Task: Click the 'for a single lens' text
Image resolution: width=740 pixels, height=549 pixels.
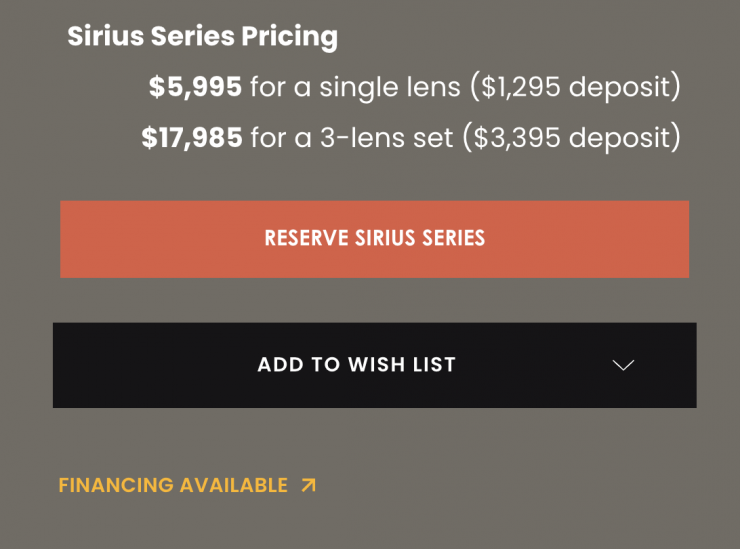Action: [x=355, y=87]
